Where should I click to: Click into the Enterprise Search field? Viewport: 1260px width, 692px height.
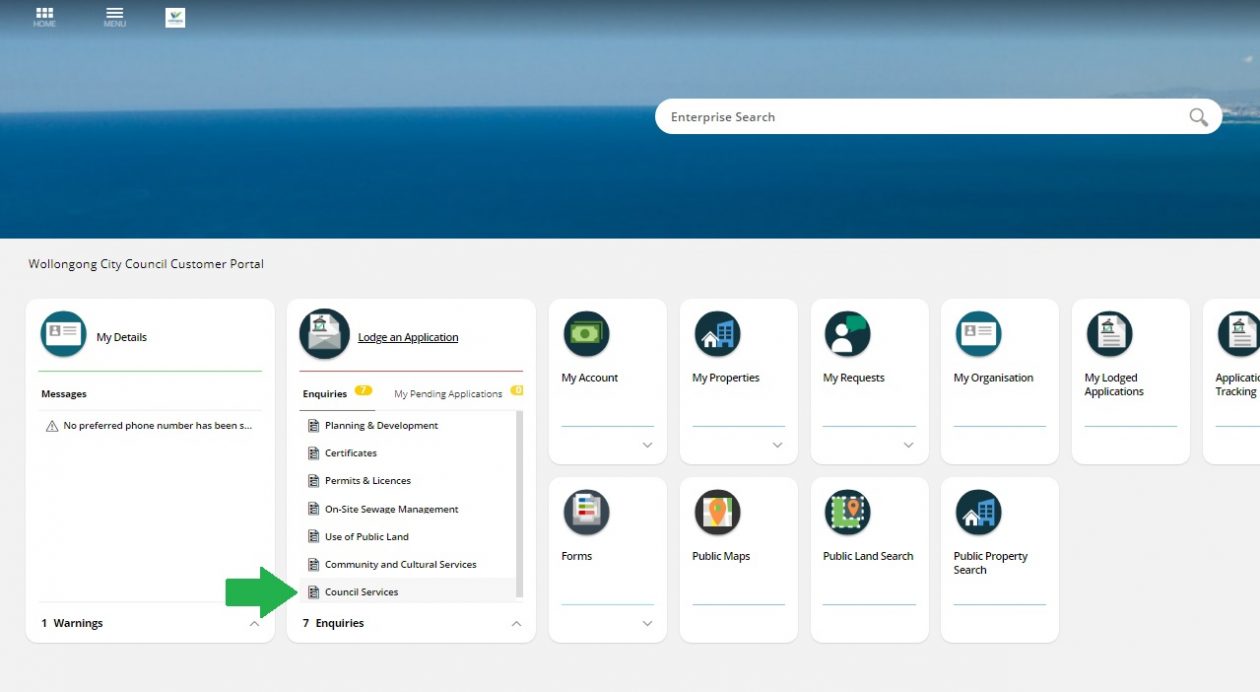coord(920,117)
